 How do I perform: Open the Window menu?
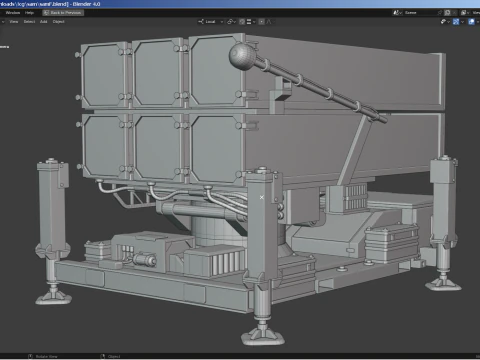(x=13, y=13)
